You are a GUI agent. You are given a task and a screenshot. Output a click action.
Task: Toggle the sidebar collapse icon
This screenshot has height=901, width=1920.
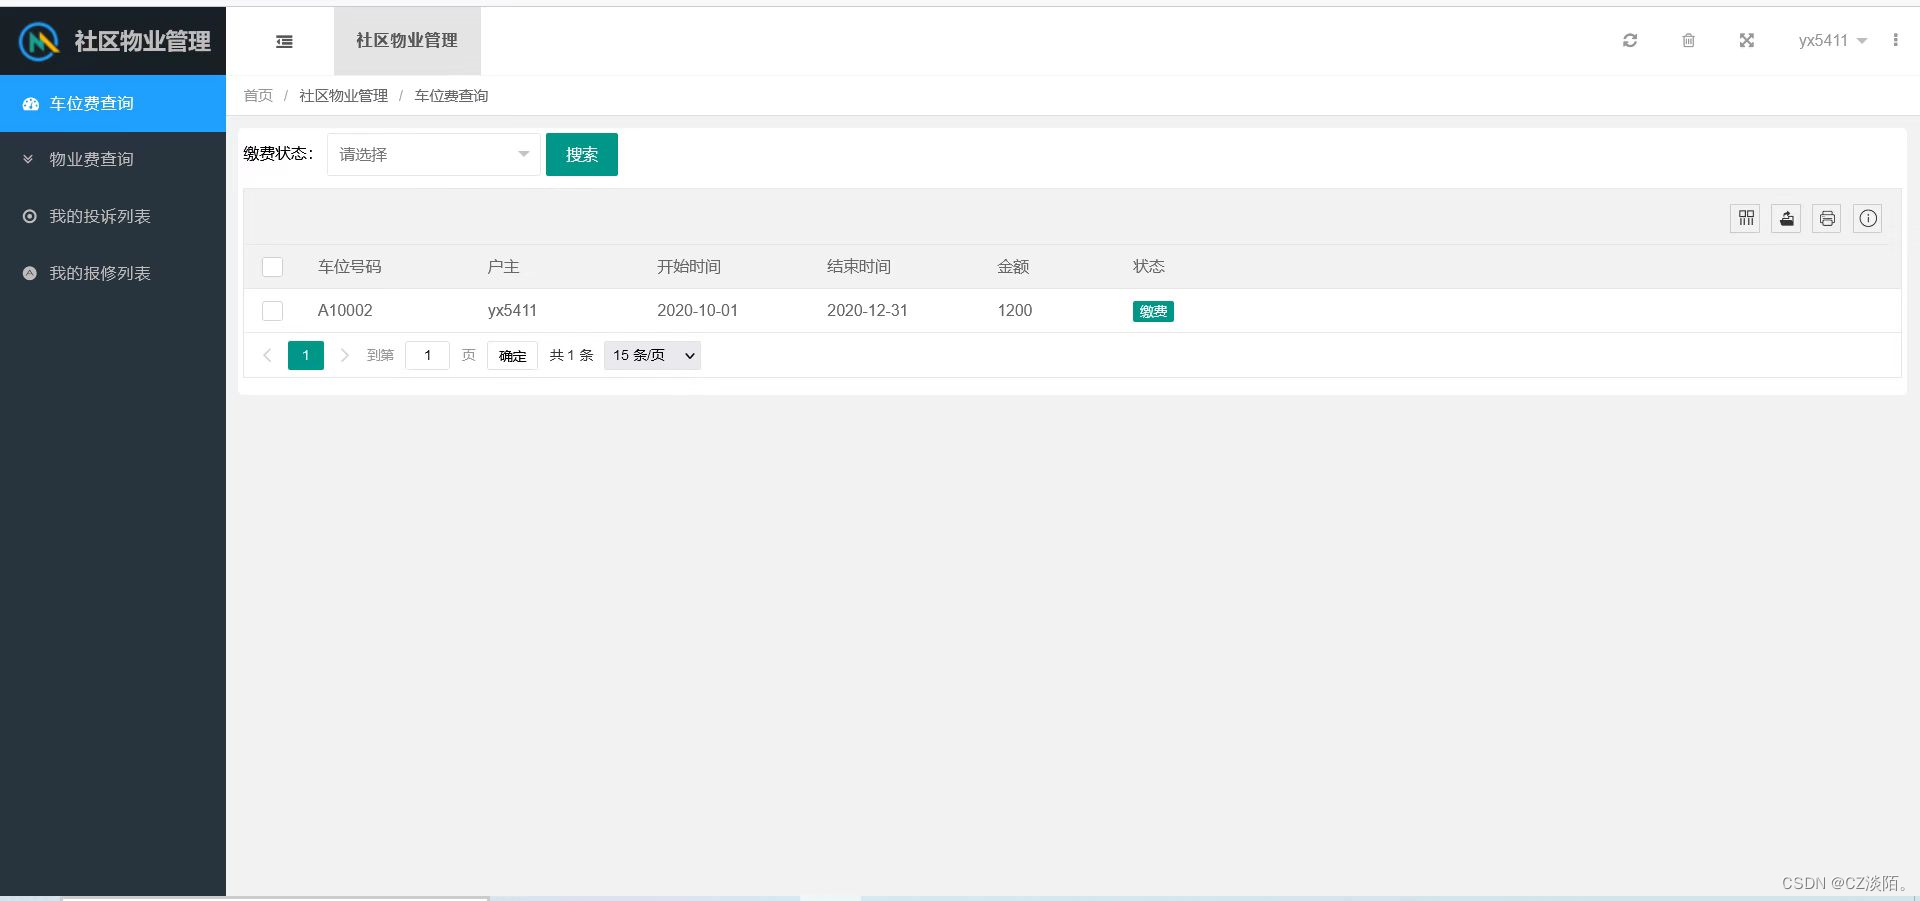click(x=284, y=41)
